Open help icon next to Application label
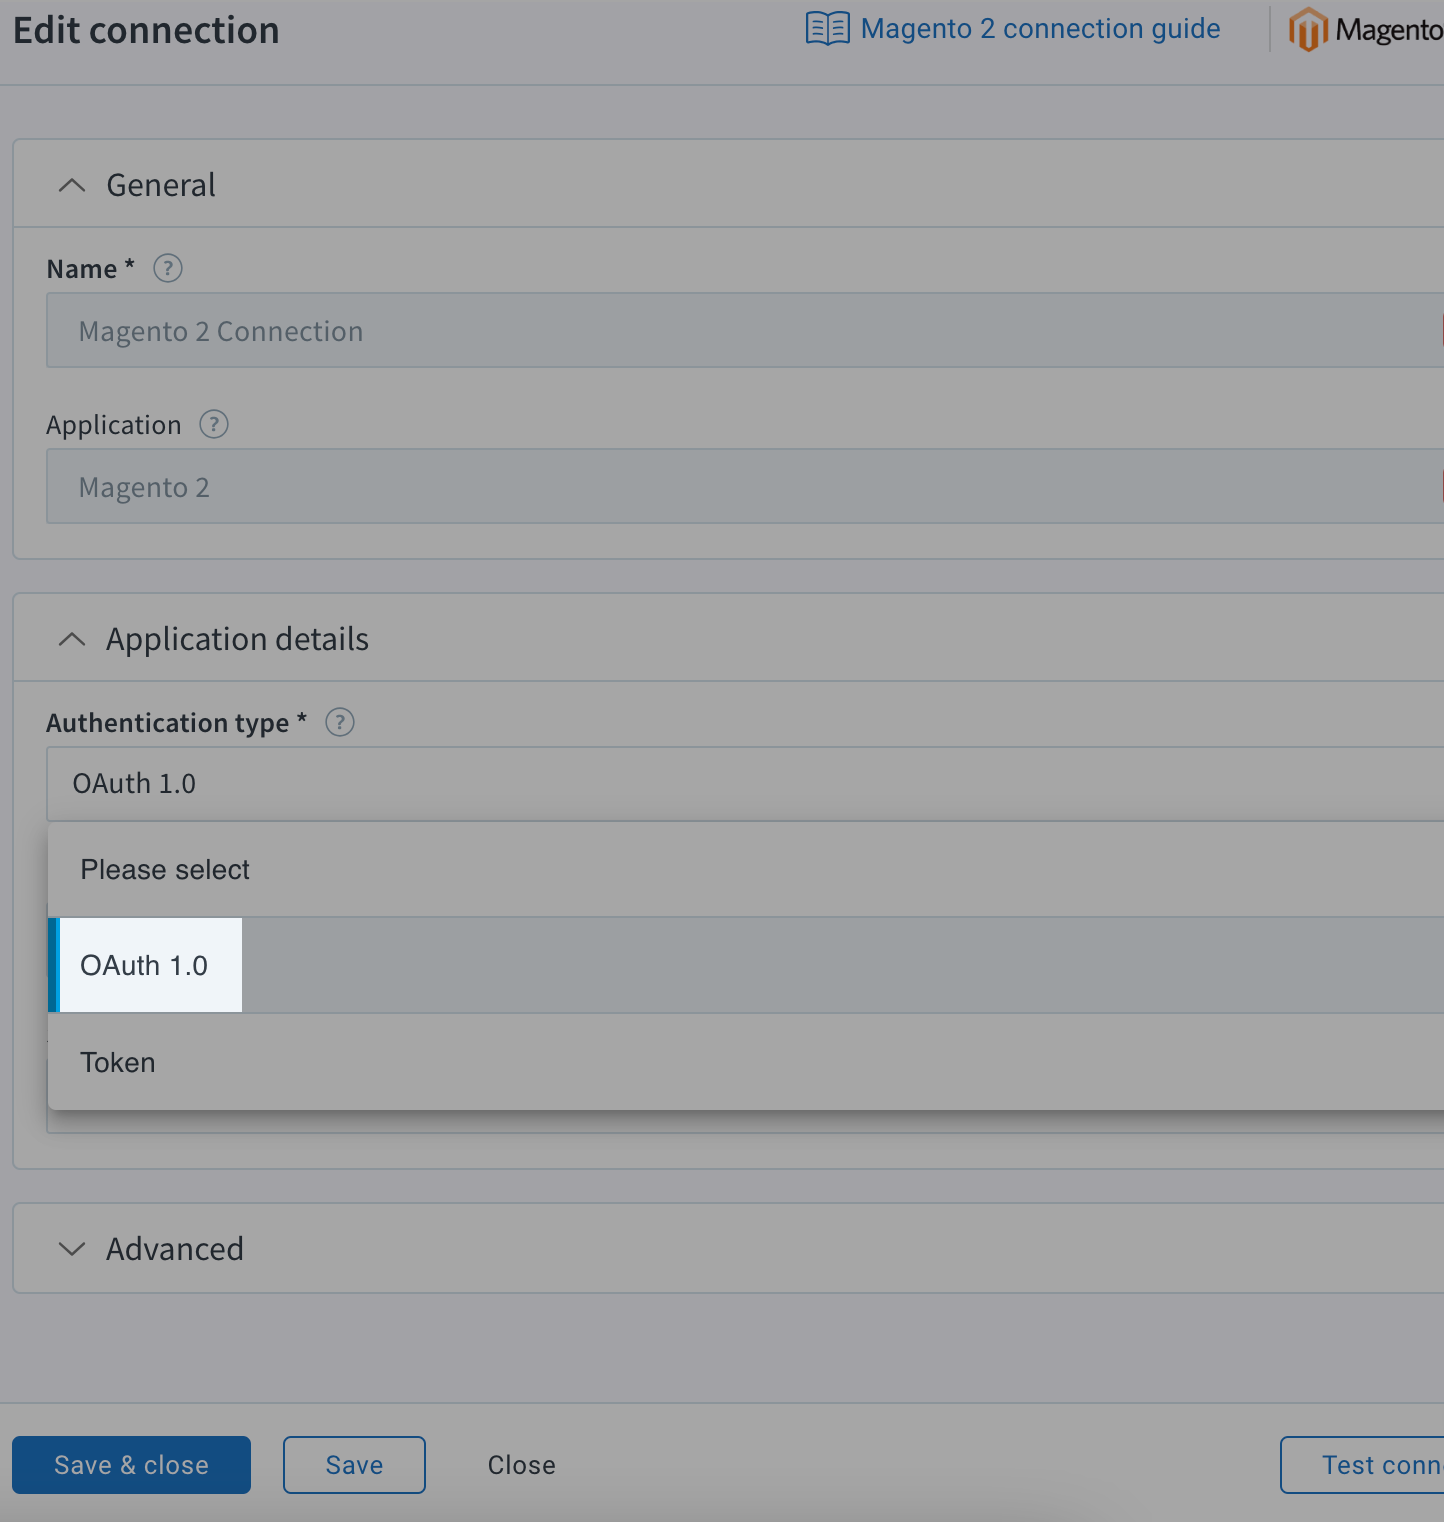 (214, 424)
